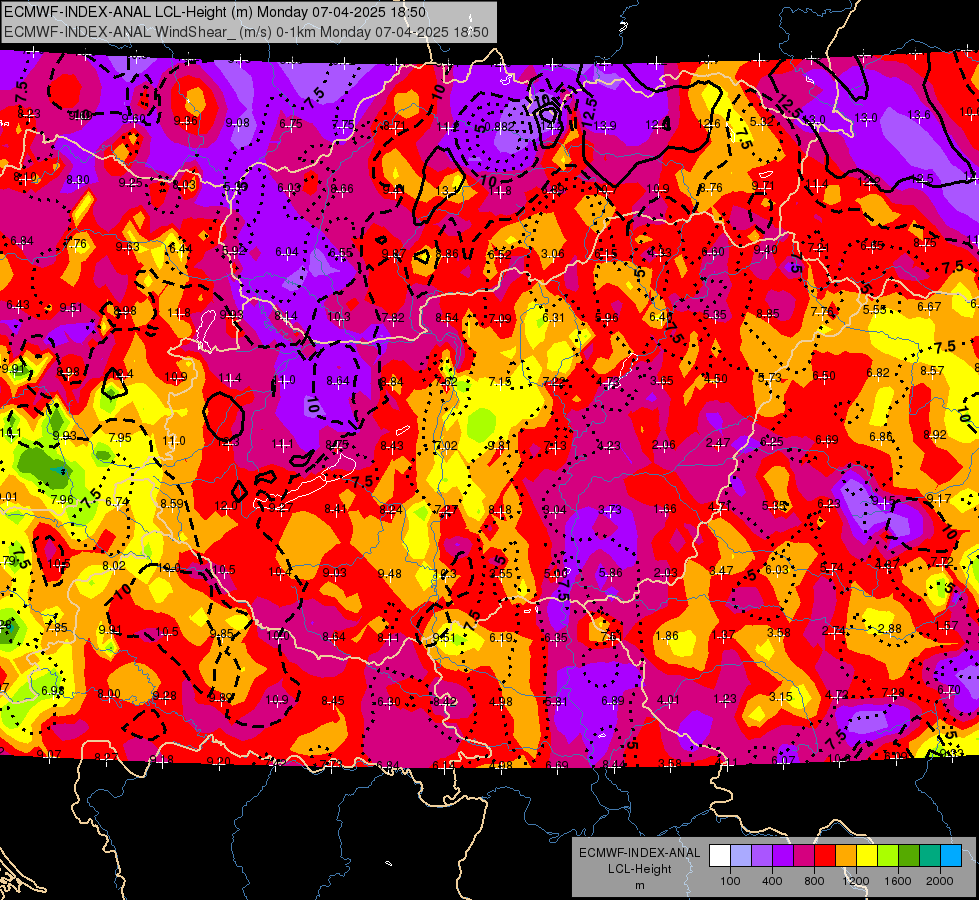Click the legend tick label 1200
Viewport: 979px width, 900px height.
point(855,881)
